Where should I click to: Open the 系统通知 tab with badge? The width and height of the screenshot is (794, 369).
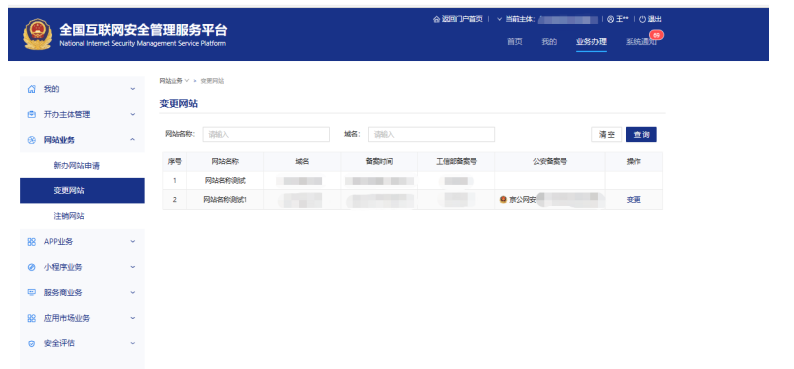[641, 42]
